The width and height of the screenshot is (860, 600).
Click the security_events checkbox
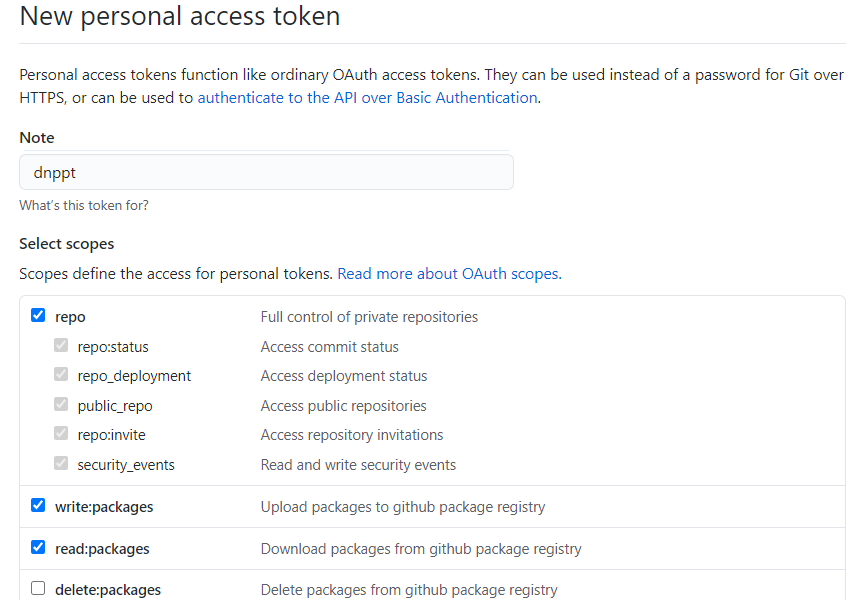61,463
